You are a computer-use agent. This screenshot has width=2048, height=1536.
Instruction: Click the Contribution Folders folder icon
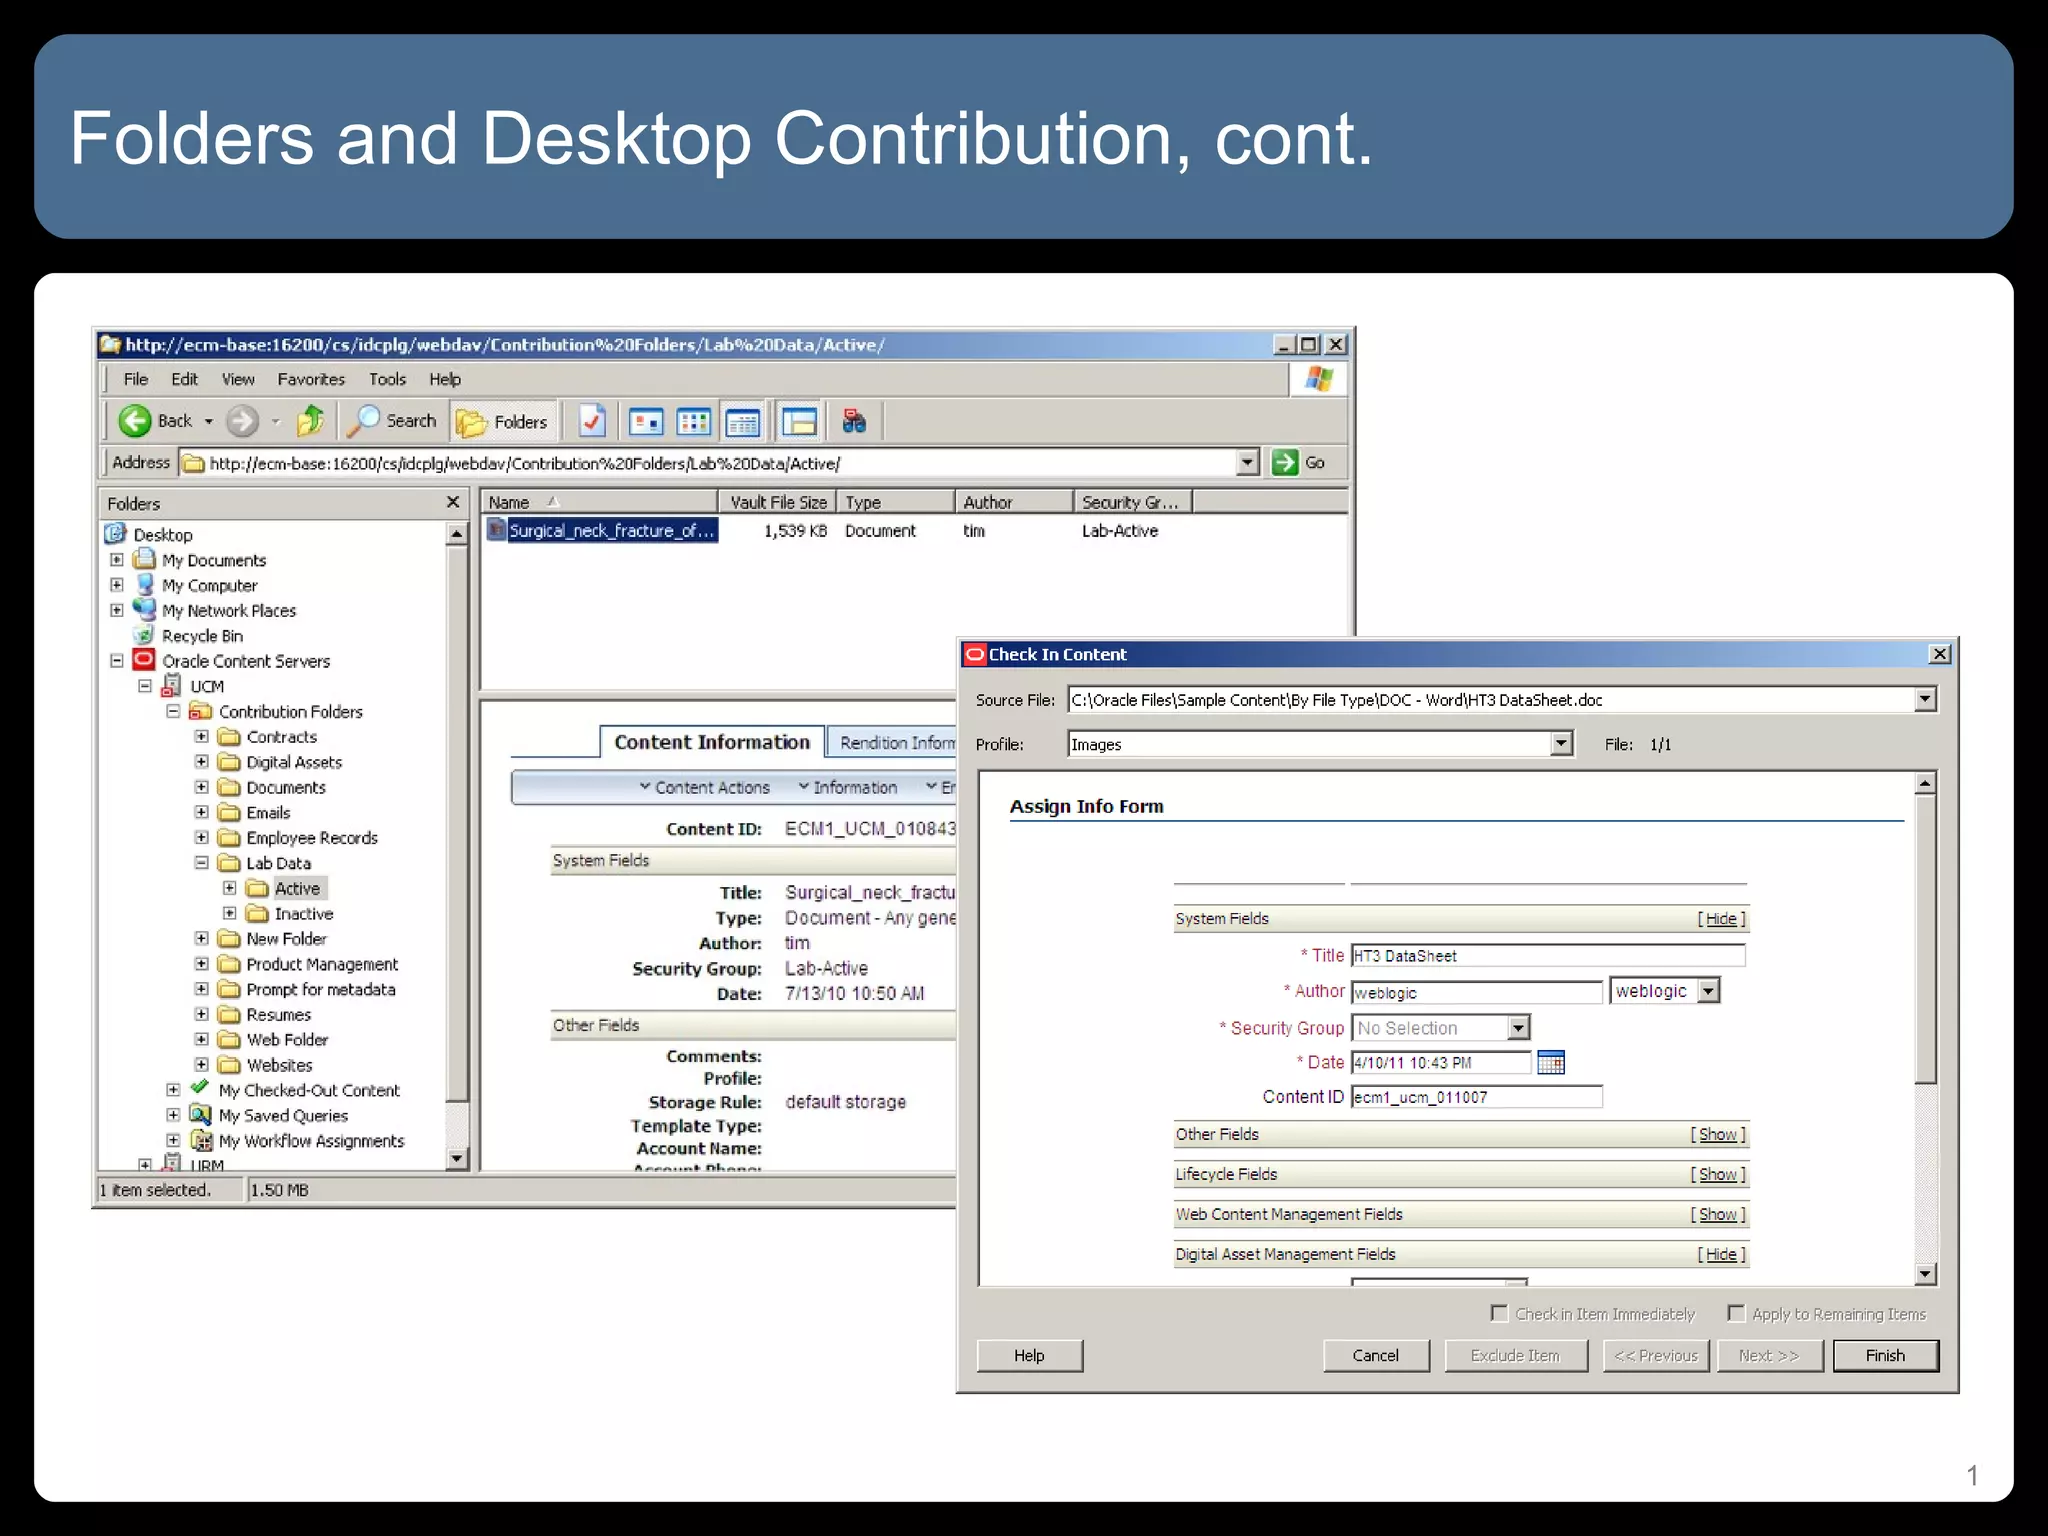[x=201, y=711]
